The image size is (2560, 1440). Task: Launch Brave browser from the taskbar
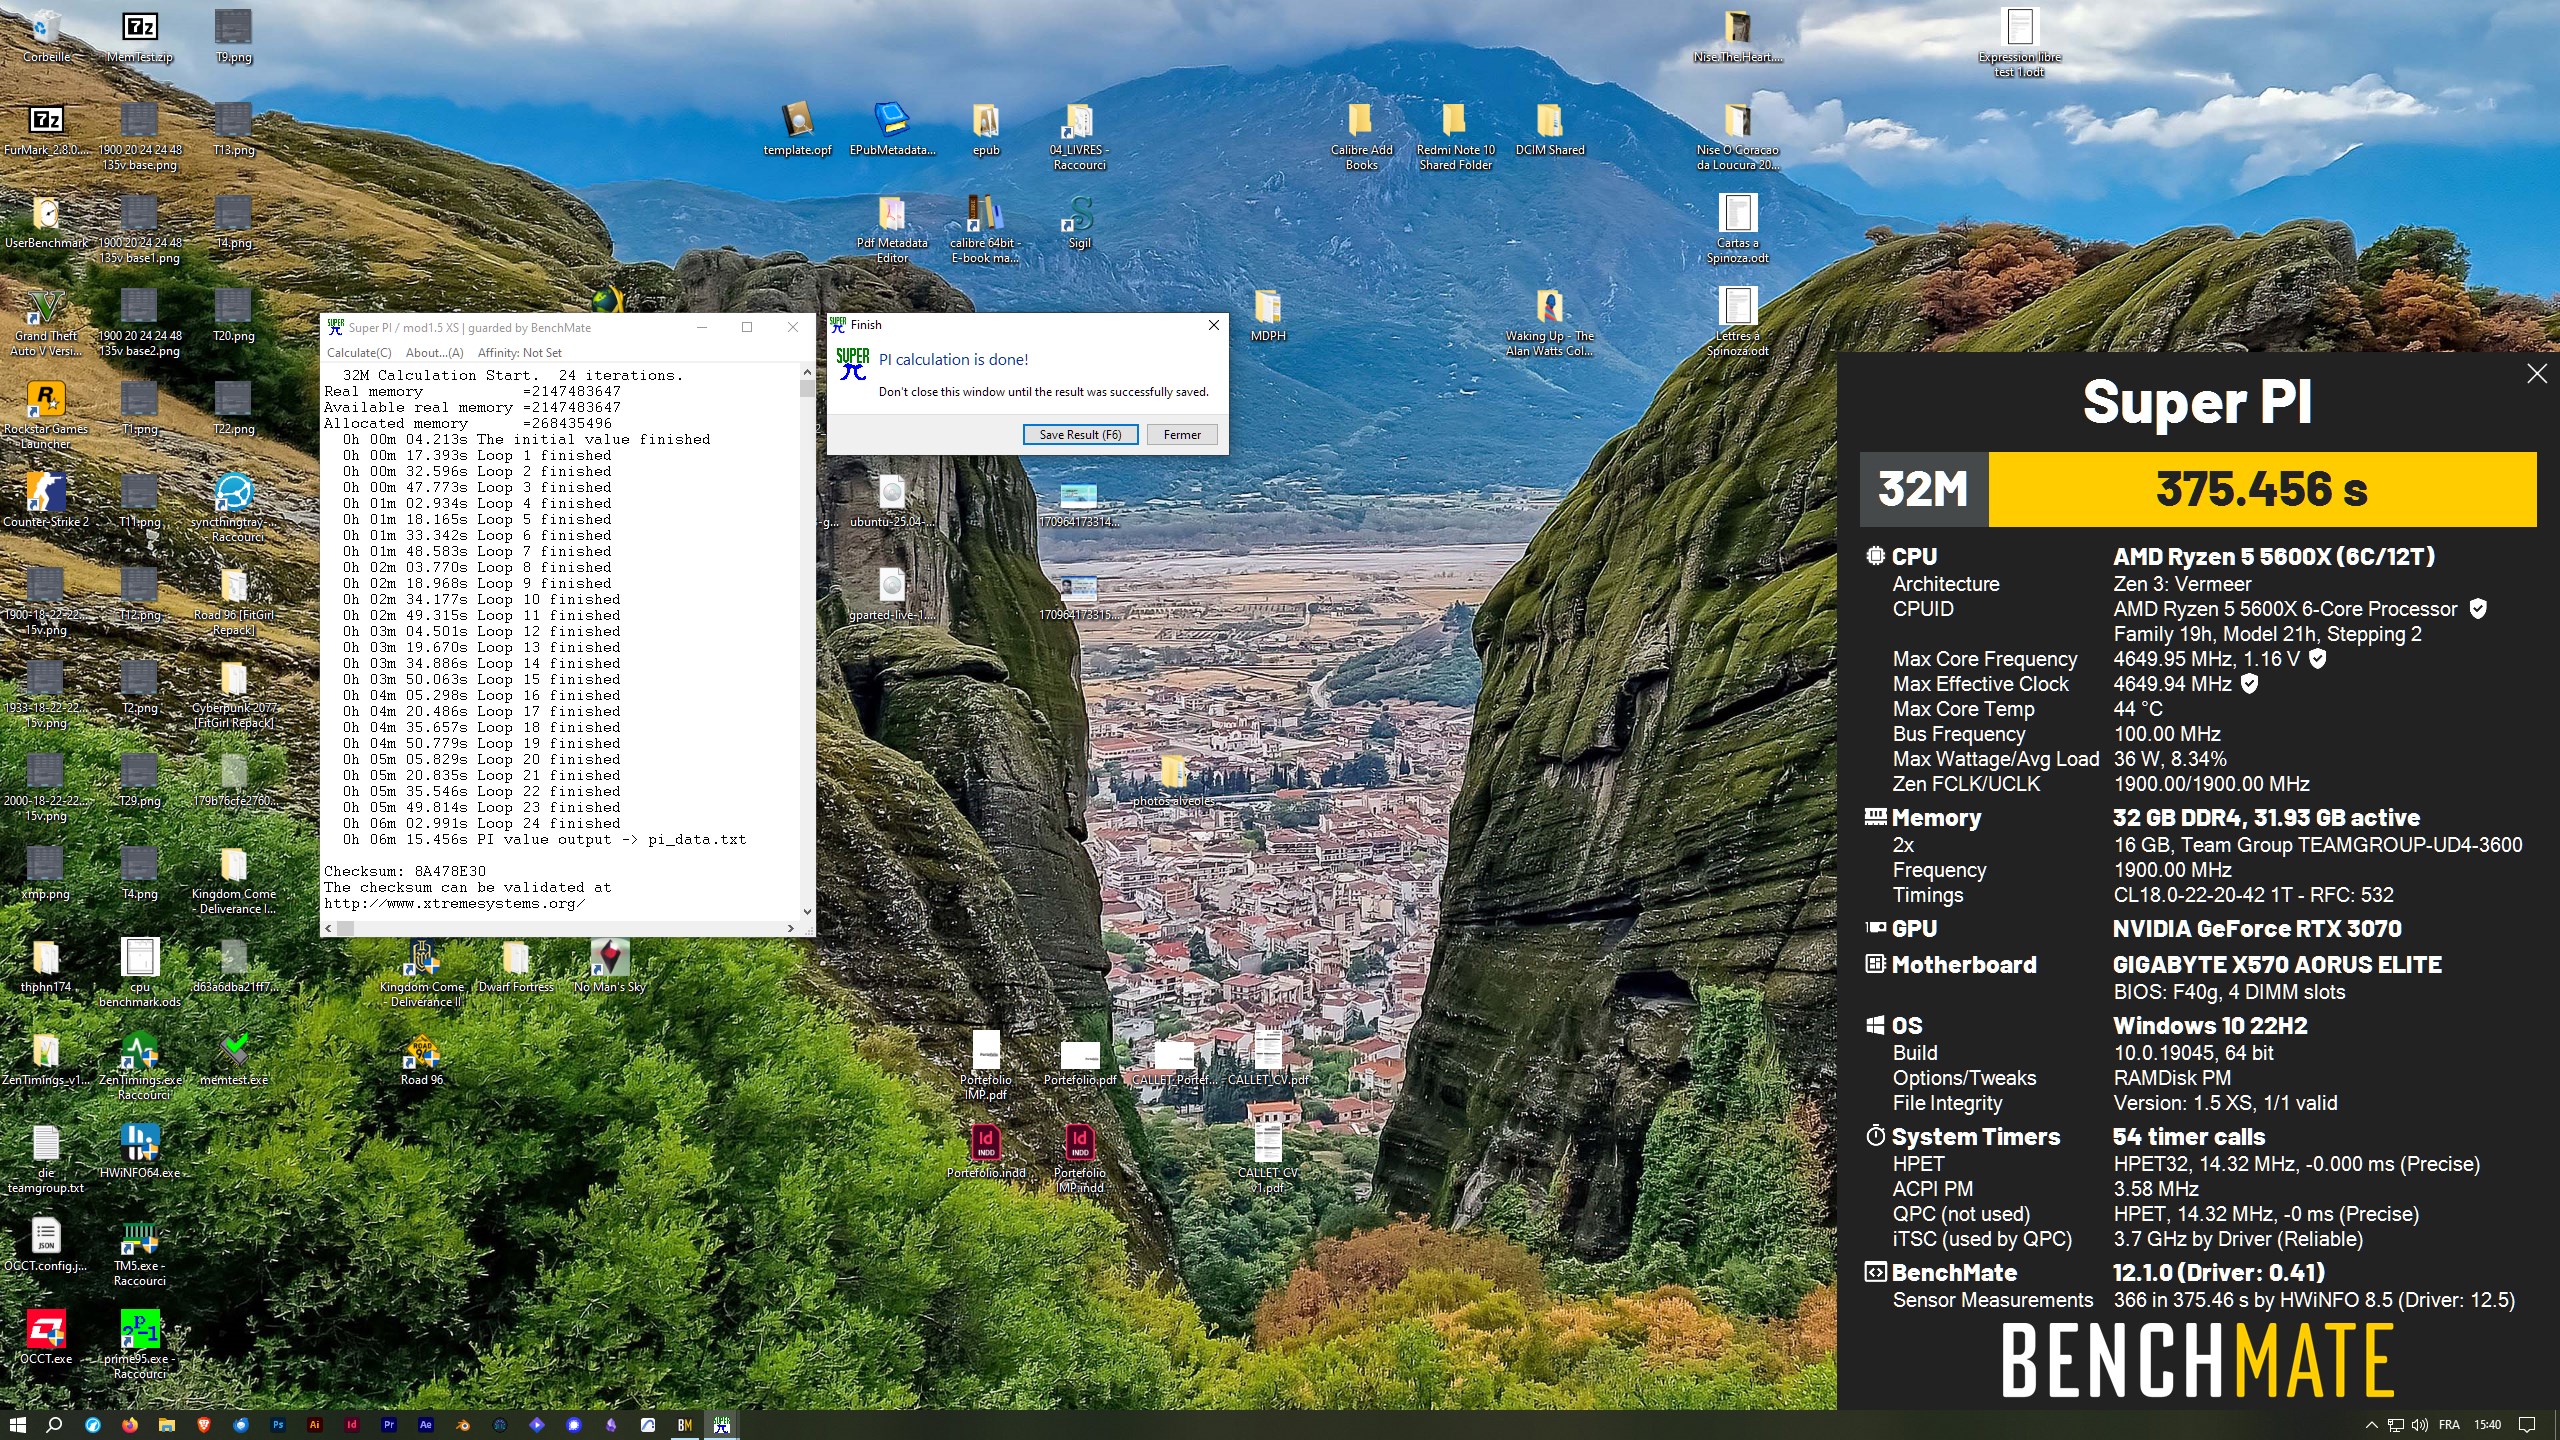[x=203, y=1425]
